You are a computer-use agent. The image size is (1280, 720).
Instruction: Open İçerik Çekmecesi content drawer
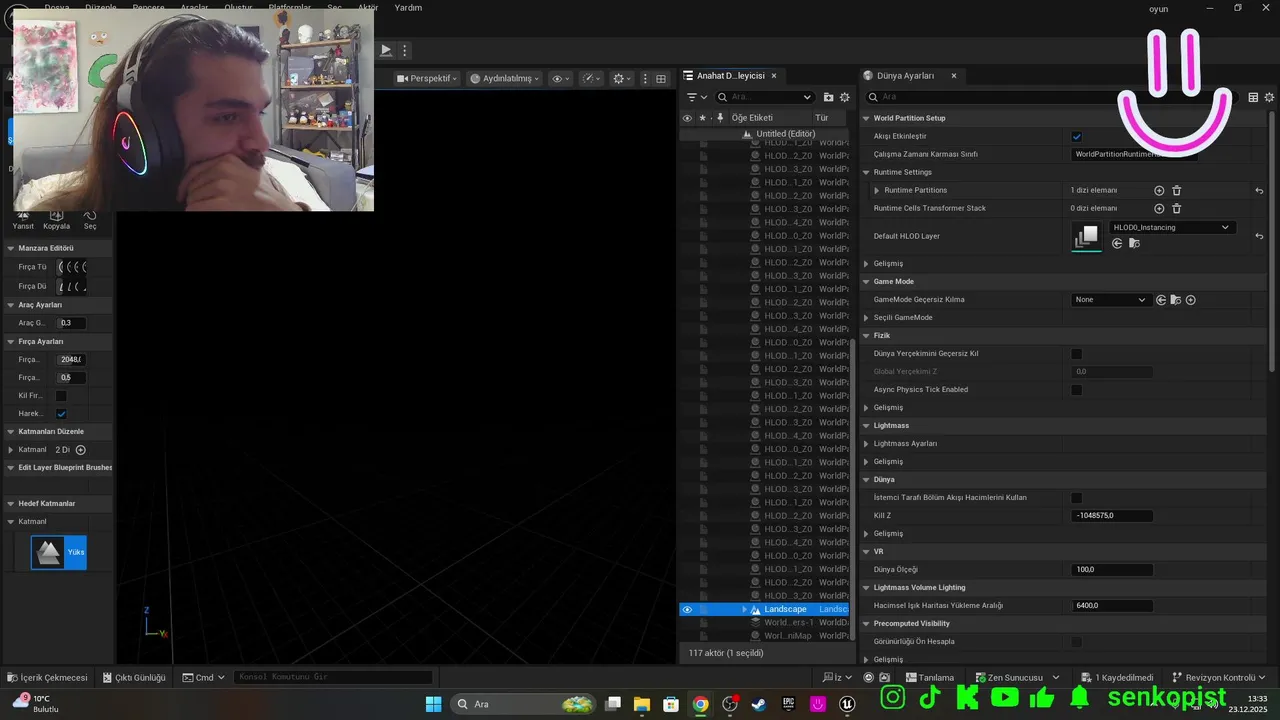point(48,677)
